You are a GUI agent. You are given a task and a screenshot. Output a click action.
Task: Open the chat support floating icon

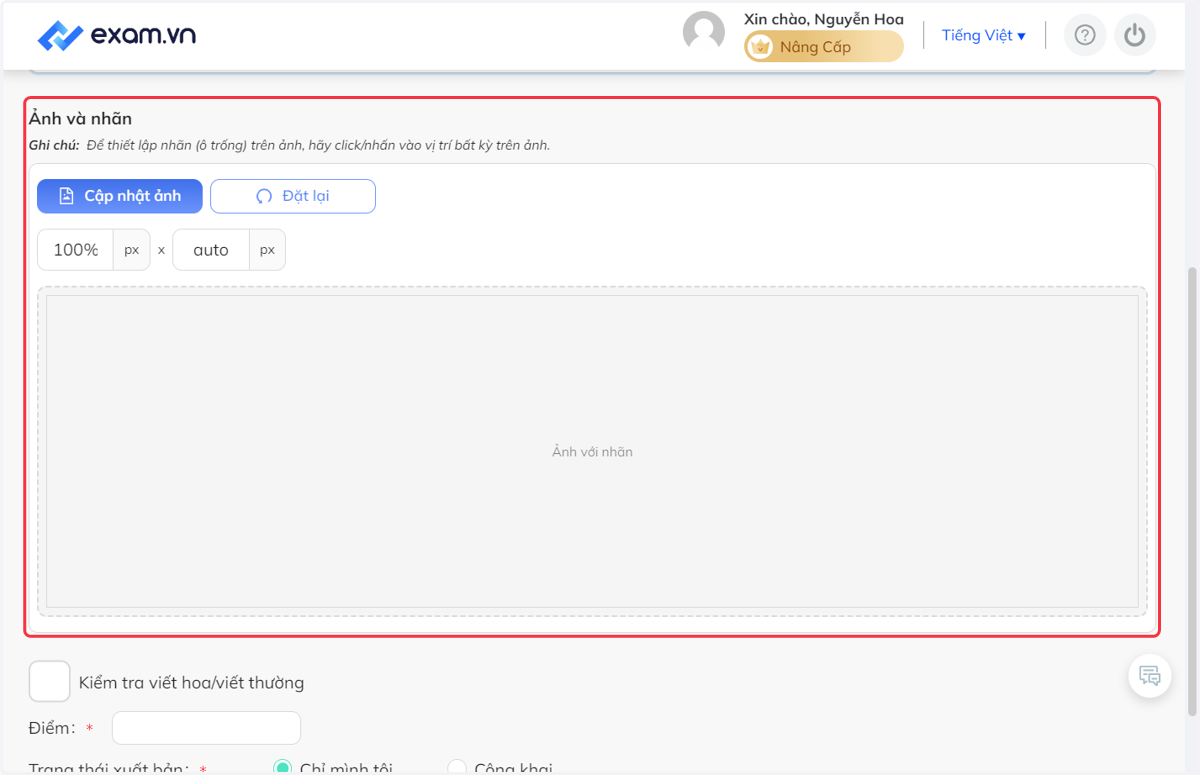click(1150, 675)
